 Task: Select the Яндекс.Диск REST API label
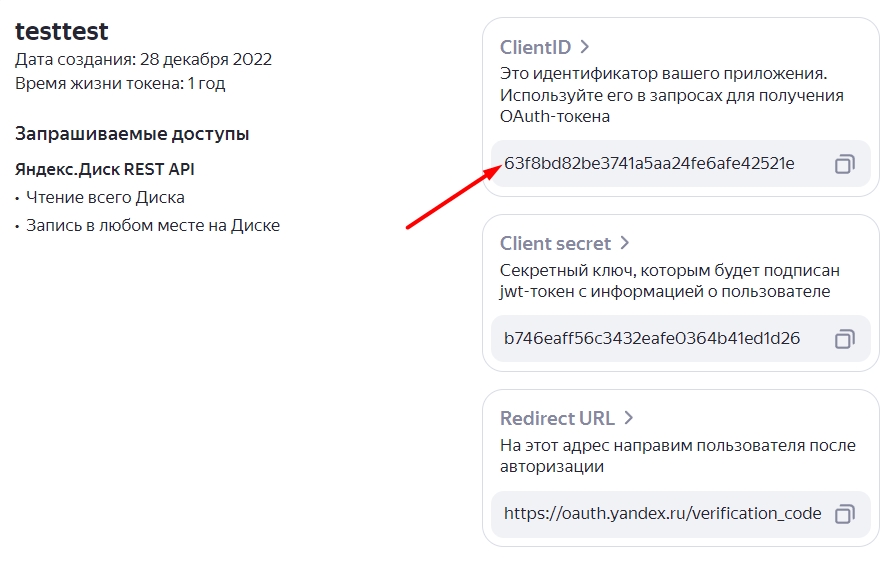(104, 169)
